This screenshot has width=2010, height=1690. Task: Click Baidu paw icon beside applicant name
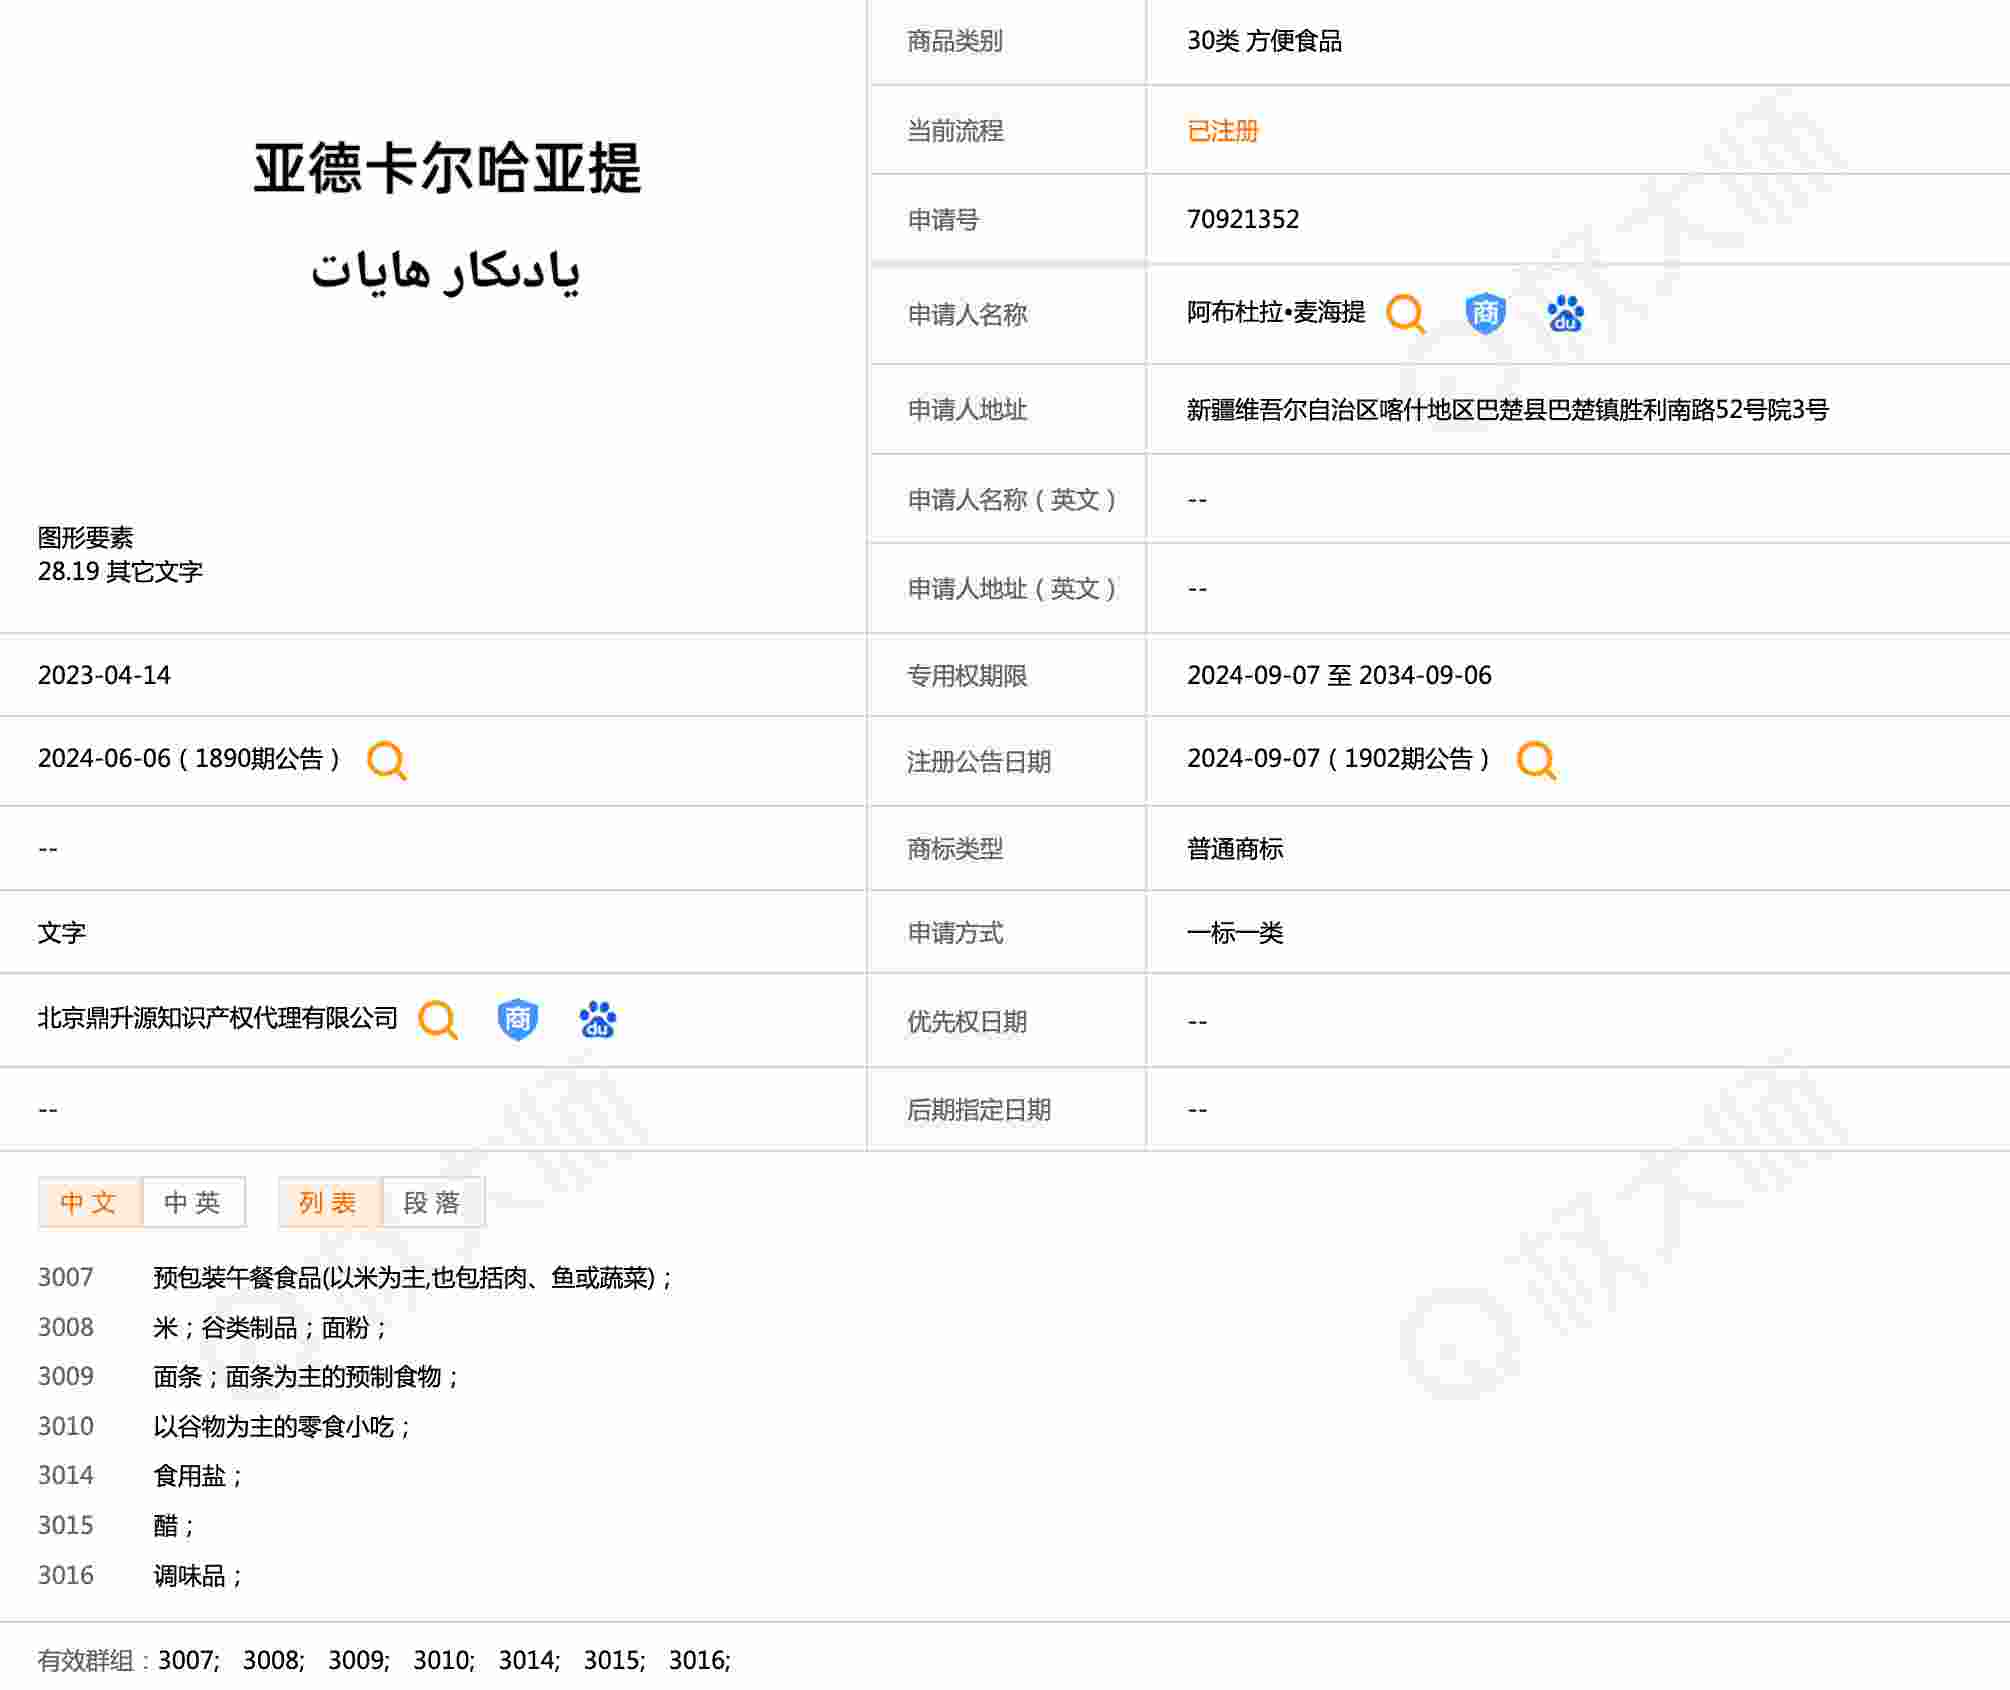tap(1565, 314)
